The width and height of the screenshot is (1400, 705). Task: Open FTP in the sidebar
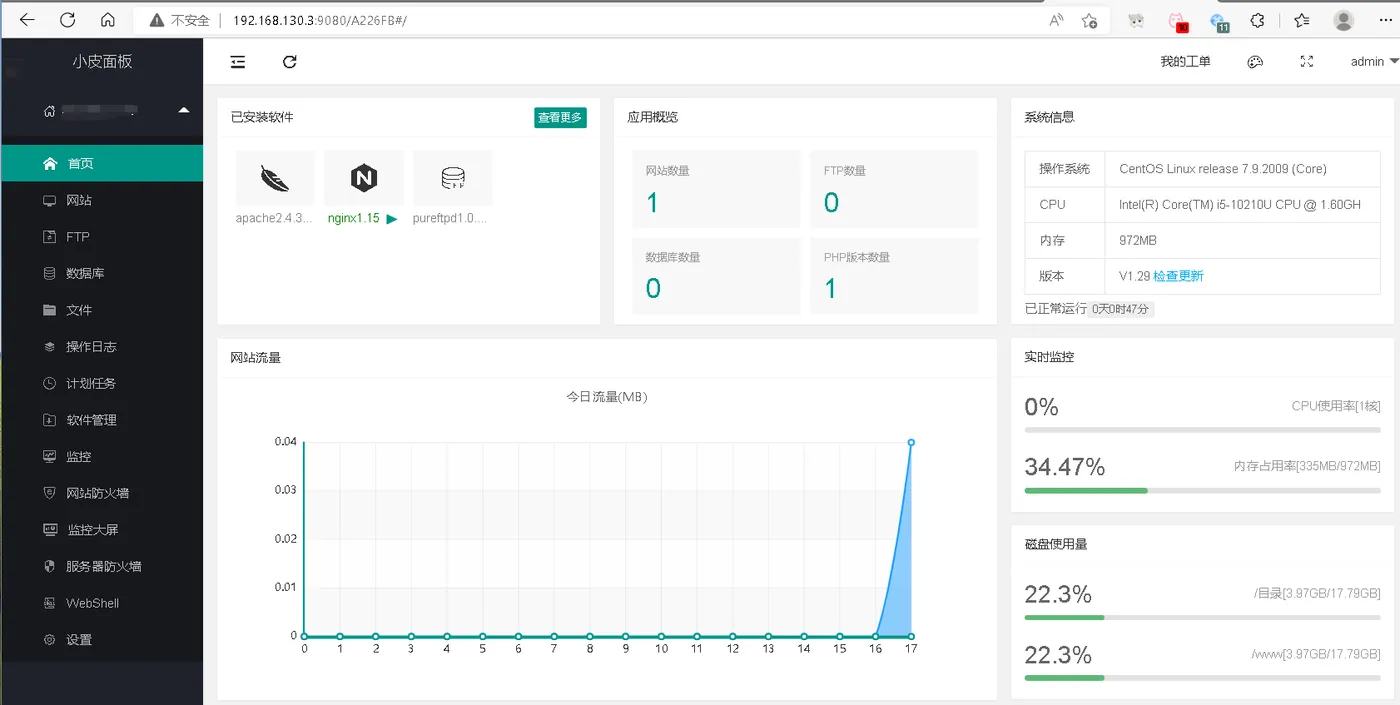pyautogui.click(x=102, y=237)
